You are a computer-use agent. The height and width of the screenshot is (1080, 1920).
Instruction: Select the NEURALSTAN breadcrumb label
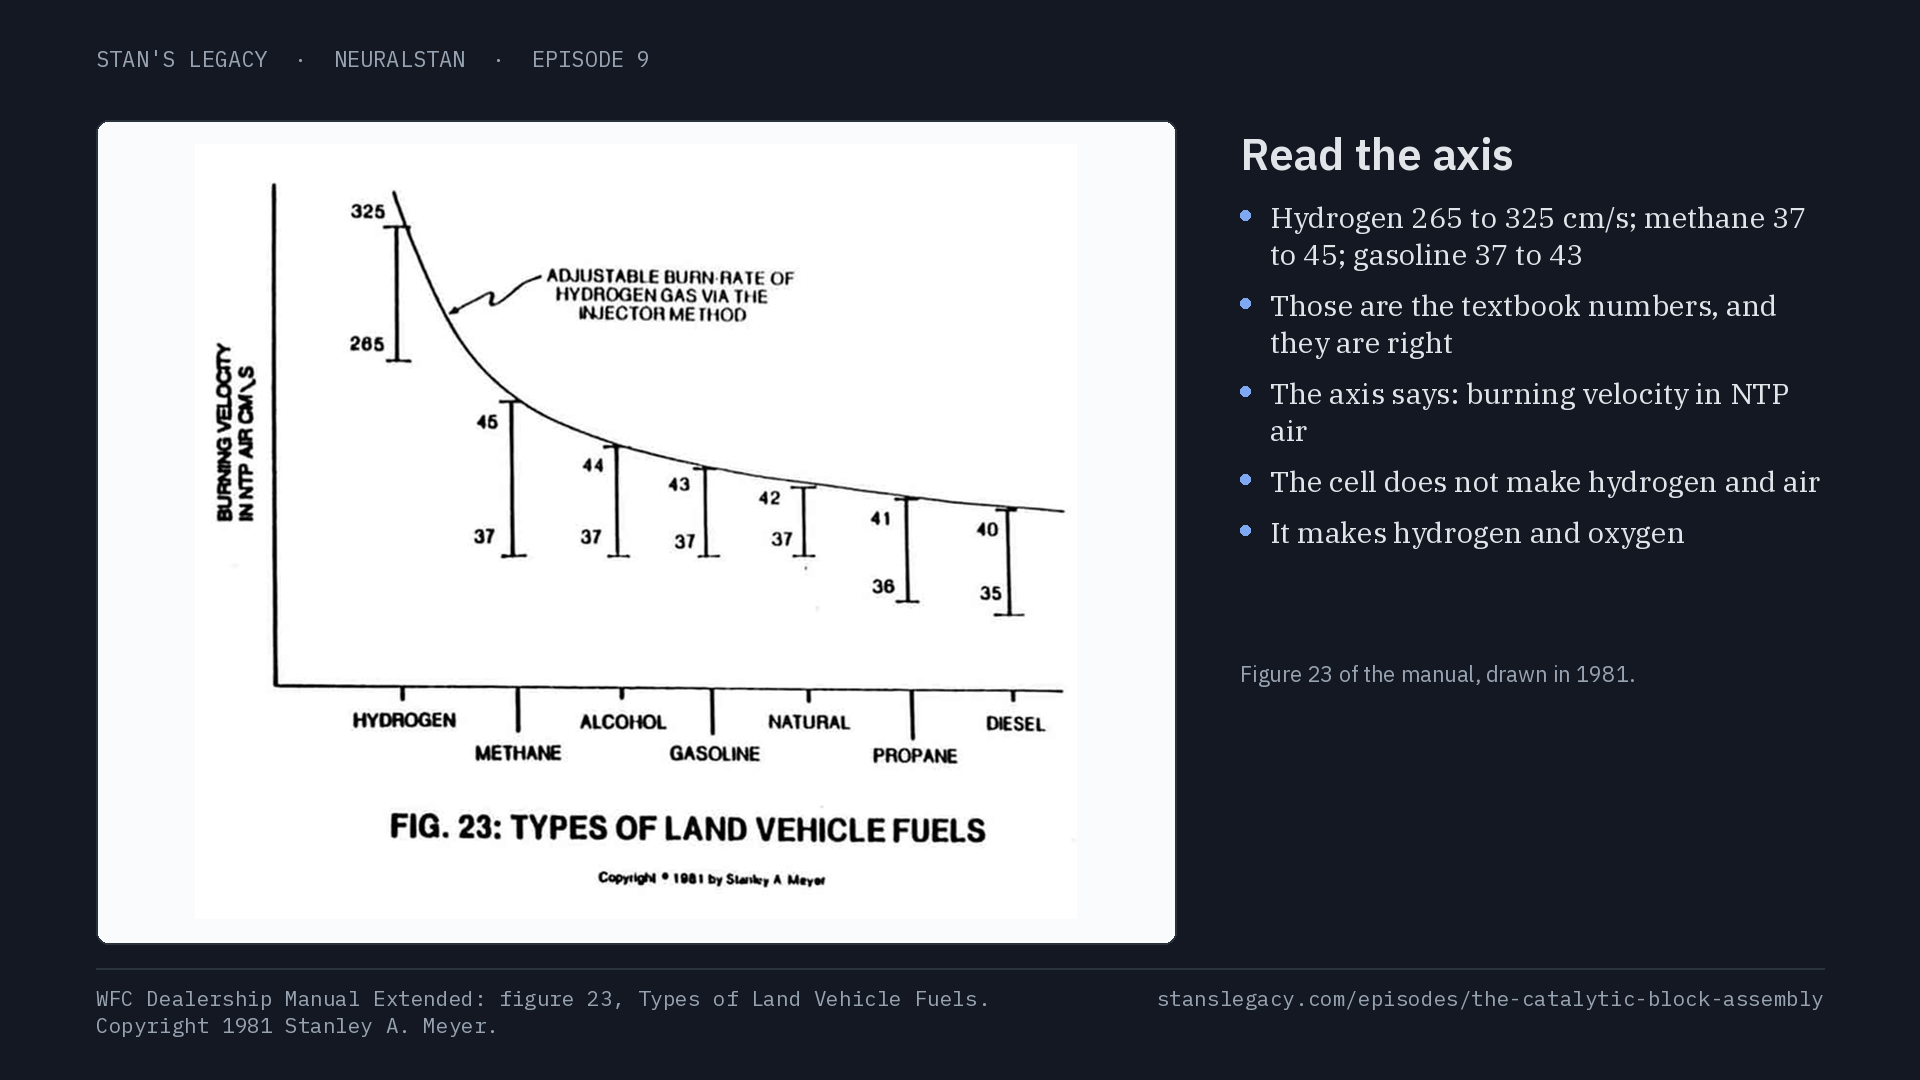(x=400, y=60)
